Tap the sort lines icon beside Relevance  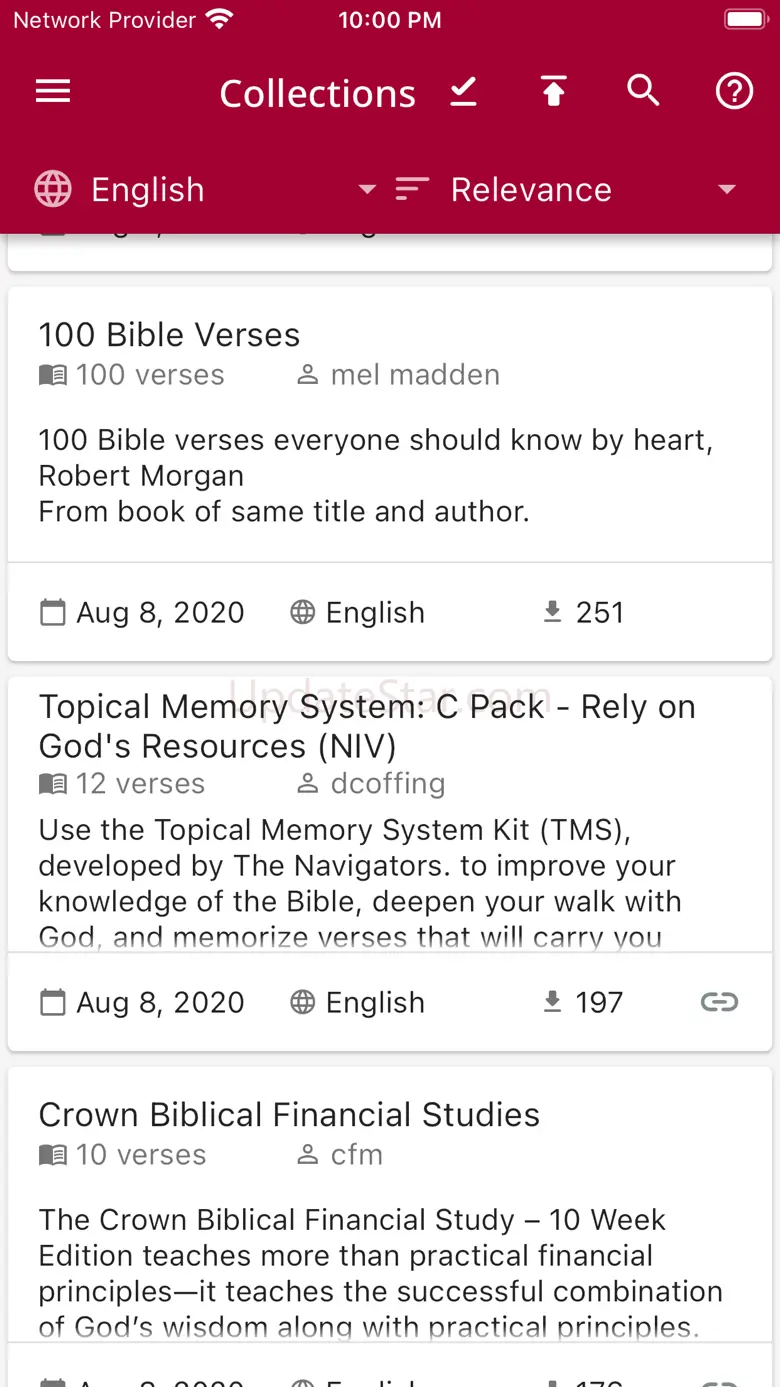(x=412, y=189)
